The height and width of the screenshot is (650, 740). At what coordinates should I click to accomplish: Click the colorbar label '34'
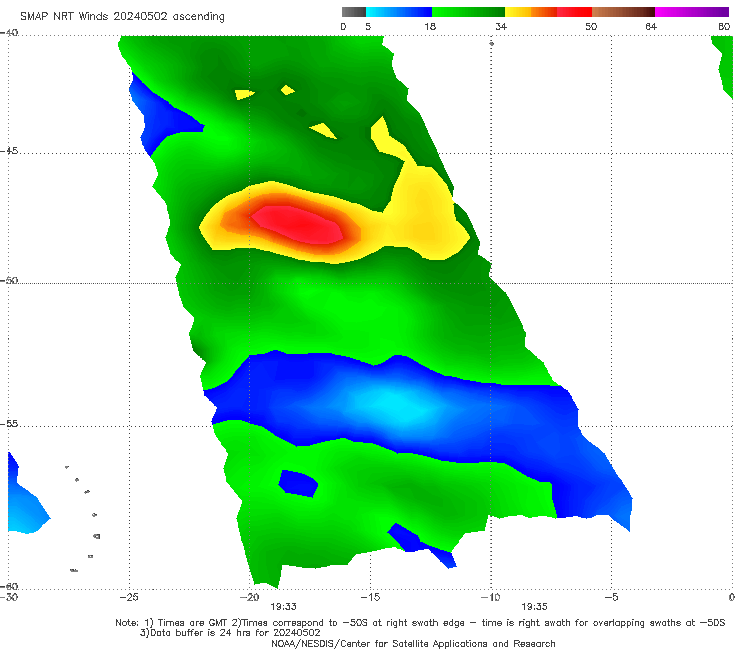pyautogui.click(x=501, y=26)
